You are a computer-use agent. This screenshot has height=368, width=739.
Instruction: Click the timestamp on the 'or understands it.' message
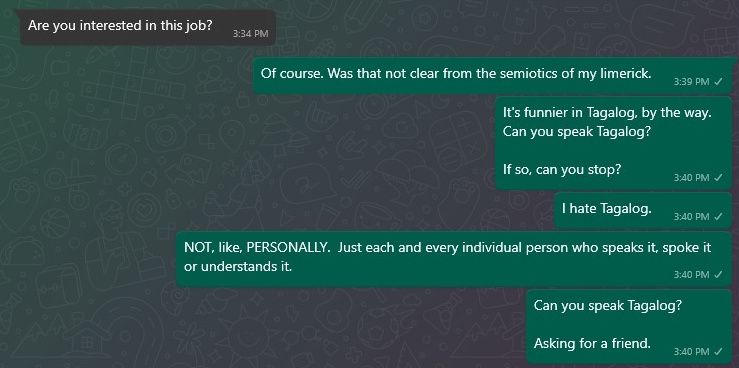point(691,275)
